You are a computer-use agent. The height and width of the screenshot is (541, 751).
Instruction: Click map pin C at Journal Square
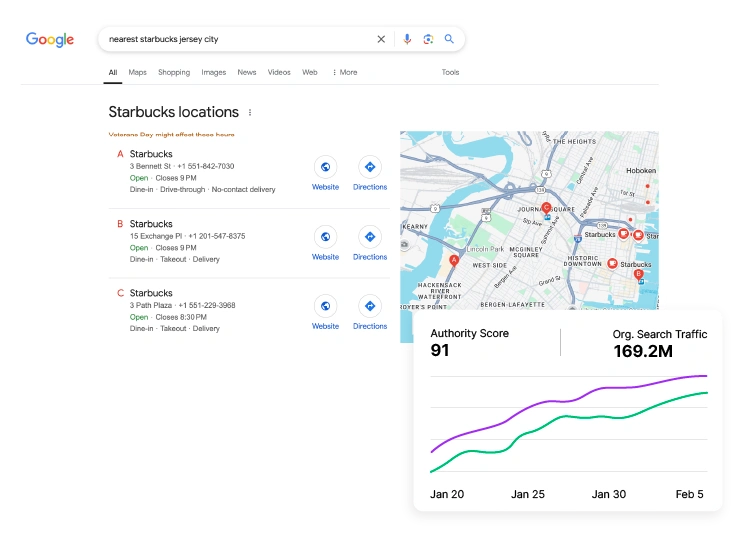pos(546,208)
